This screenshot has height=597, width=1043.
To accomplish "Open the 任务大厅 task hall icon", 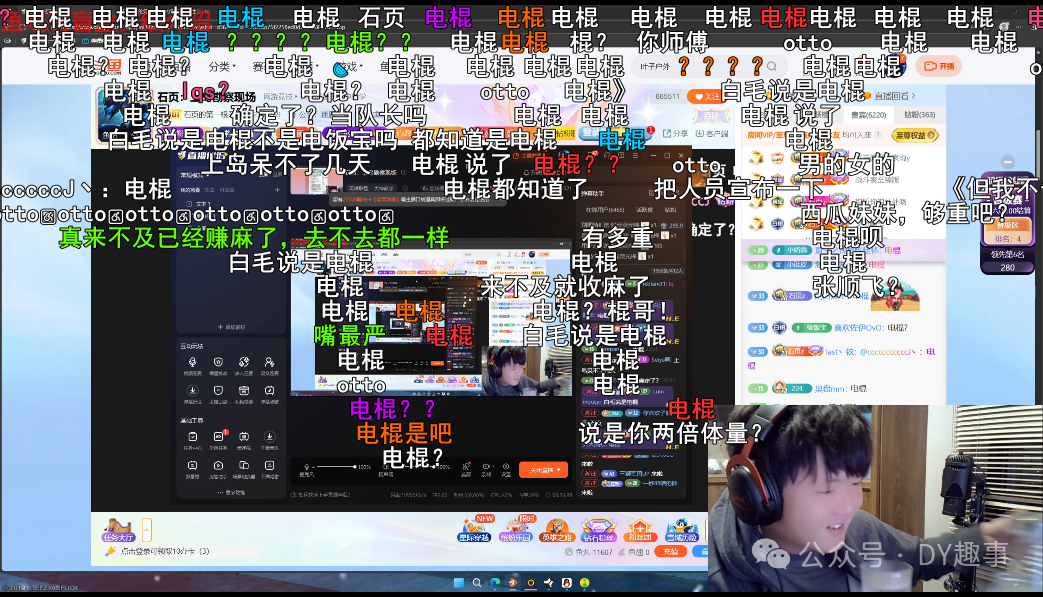I will click(118, 530).
